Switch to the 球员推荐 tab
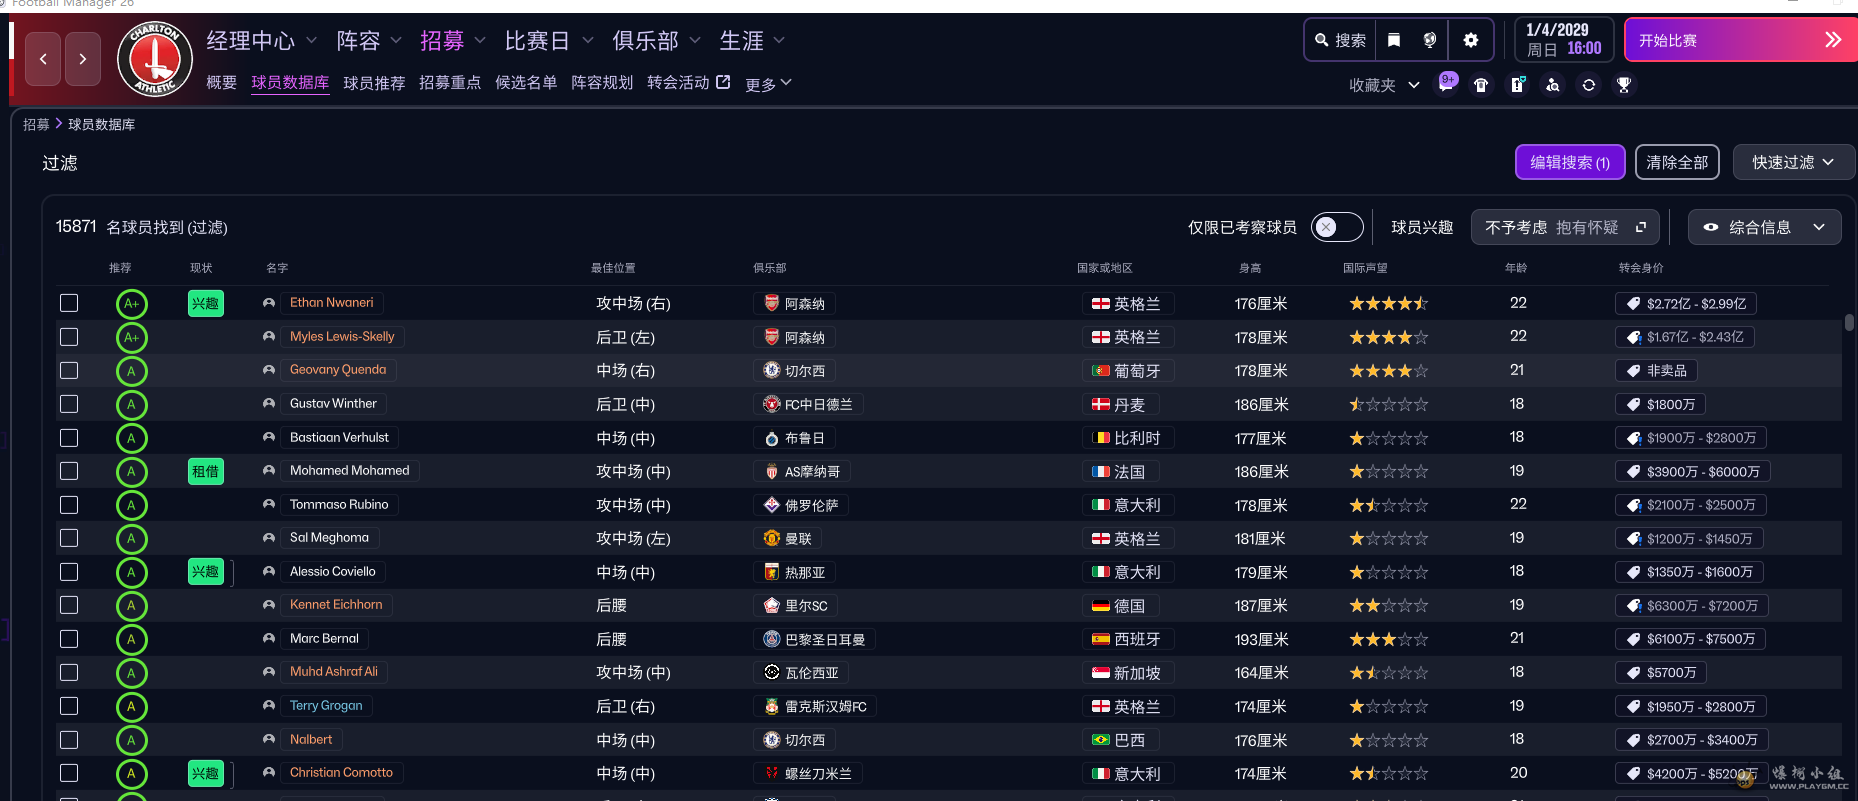This screenshot has width=1858, height=801. click(x=374, y=83)
